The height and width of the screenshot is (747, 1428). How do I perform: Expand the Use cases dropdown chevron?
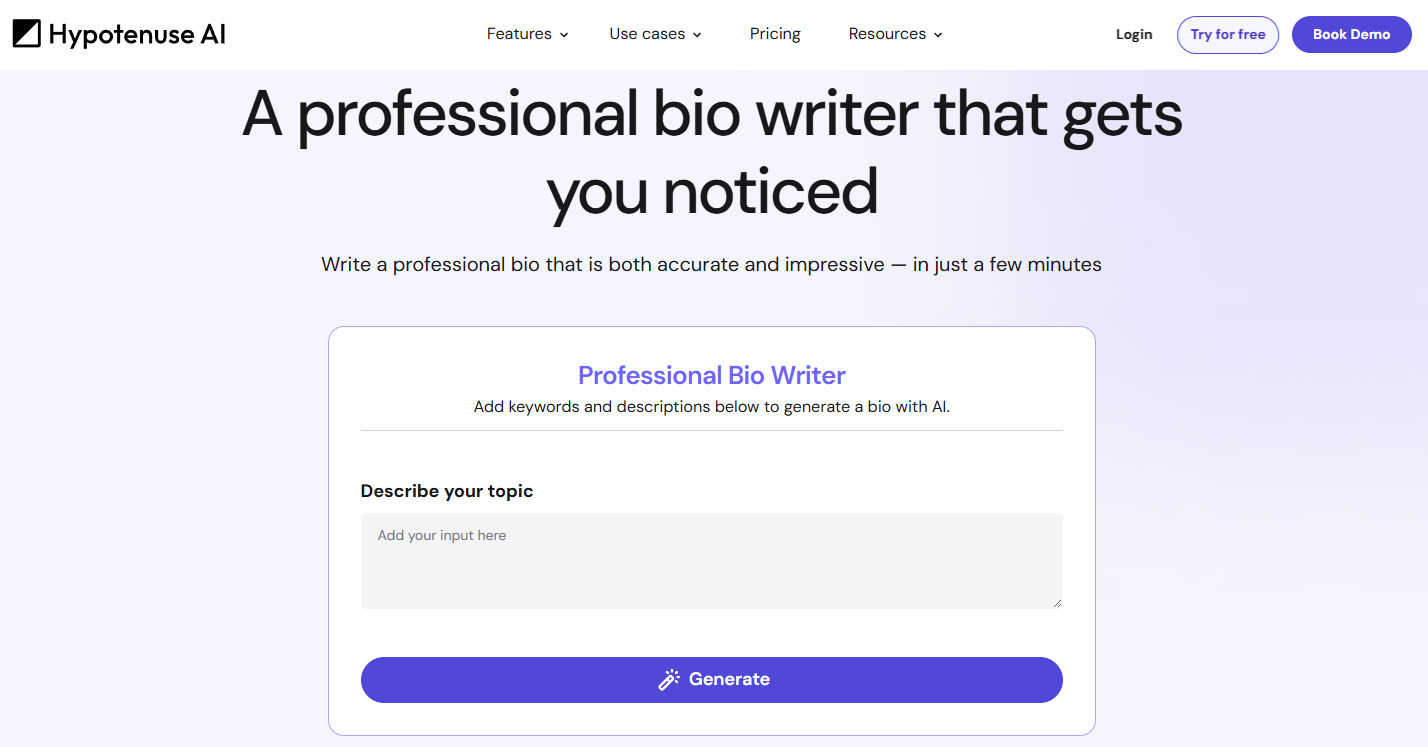(697, 34)
